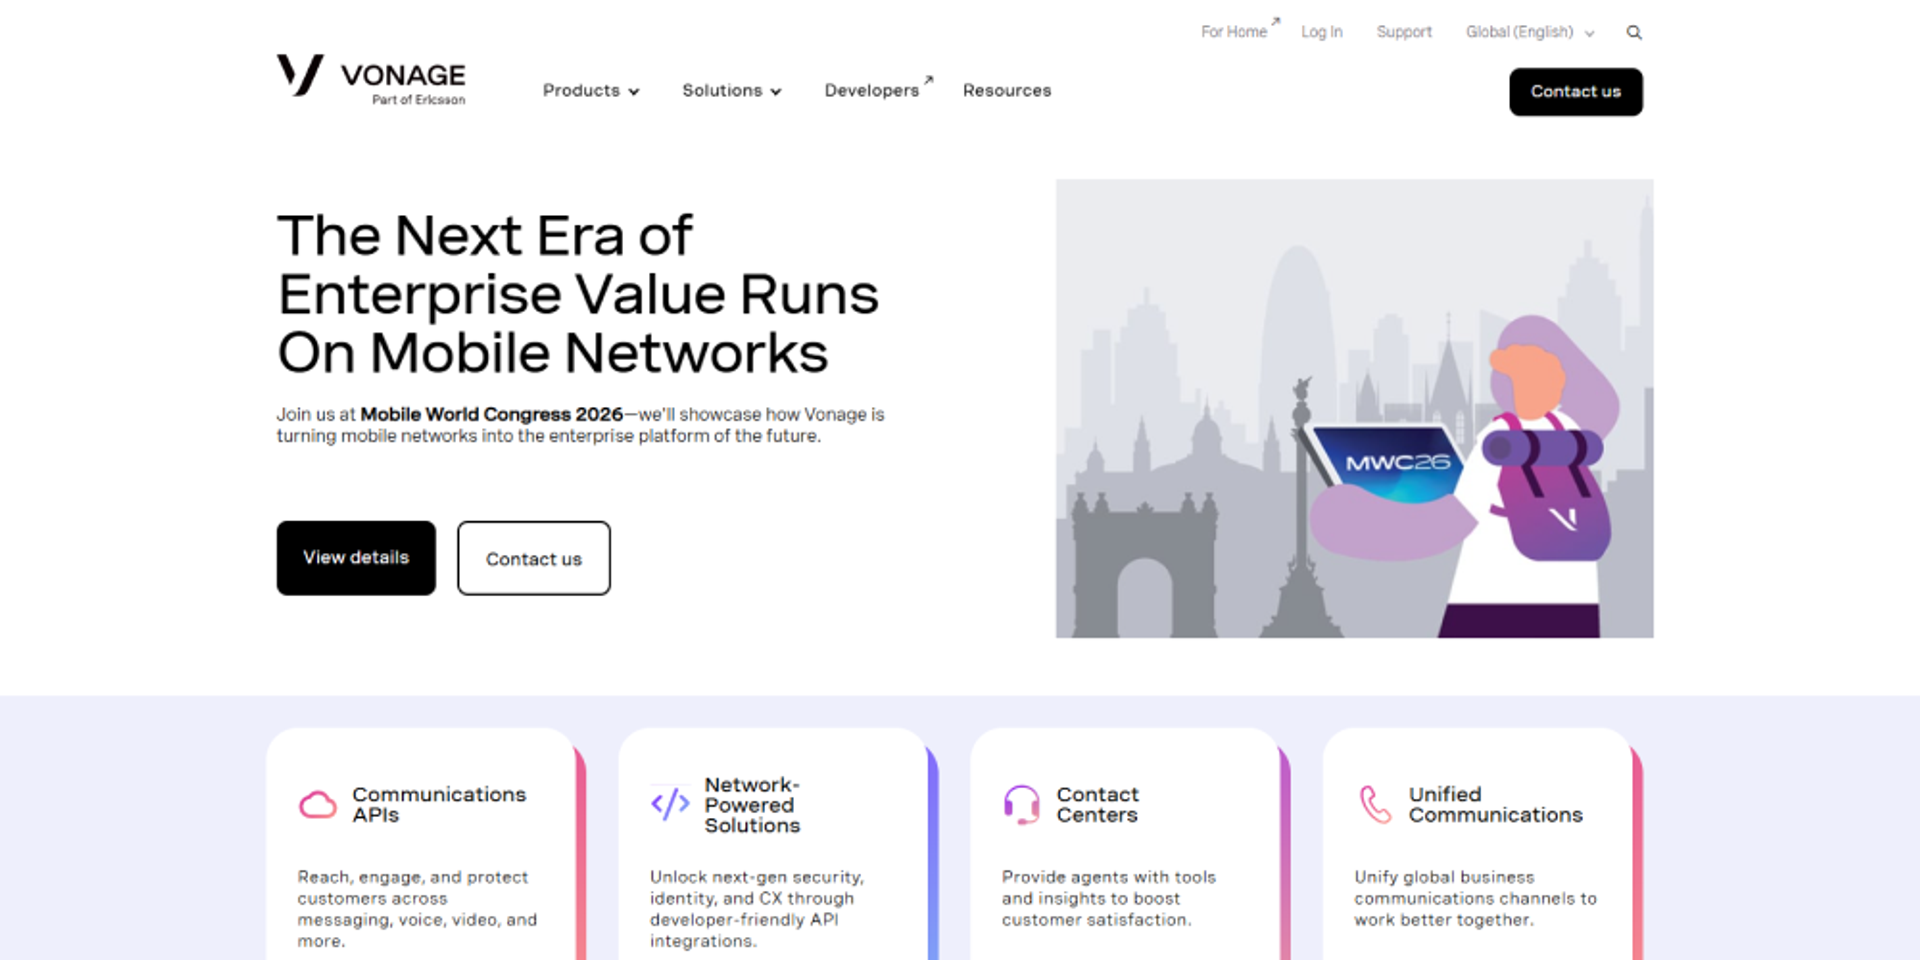The height and width of the screenshot is (960, 1920).
Task: Open the Contact Centers card title
Action: point(1098,804)
